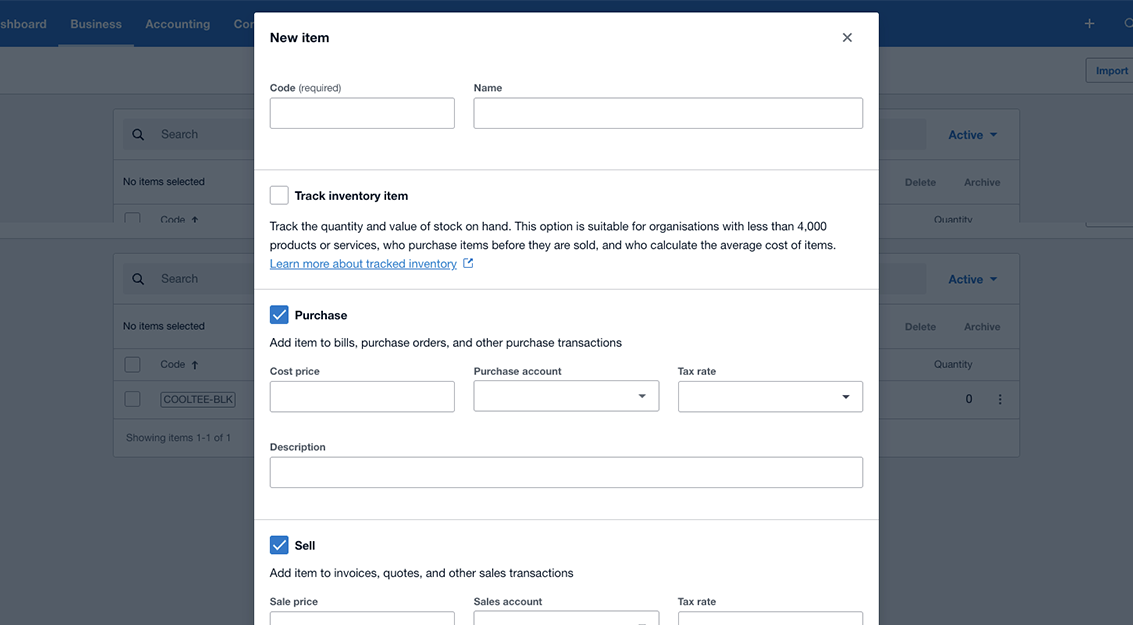1133x625 pixels.
Task: Uncheck the Purchase checkbox
Action: coord(279,315)
